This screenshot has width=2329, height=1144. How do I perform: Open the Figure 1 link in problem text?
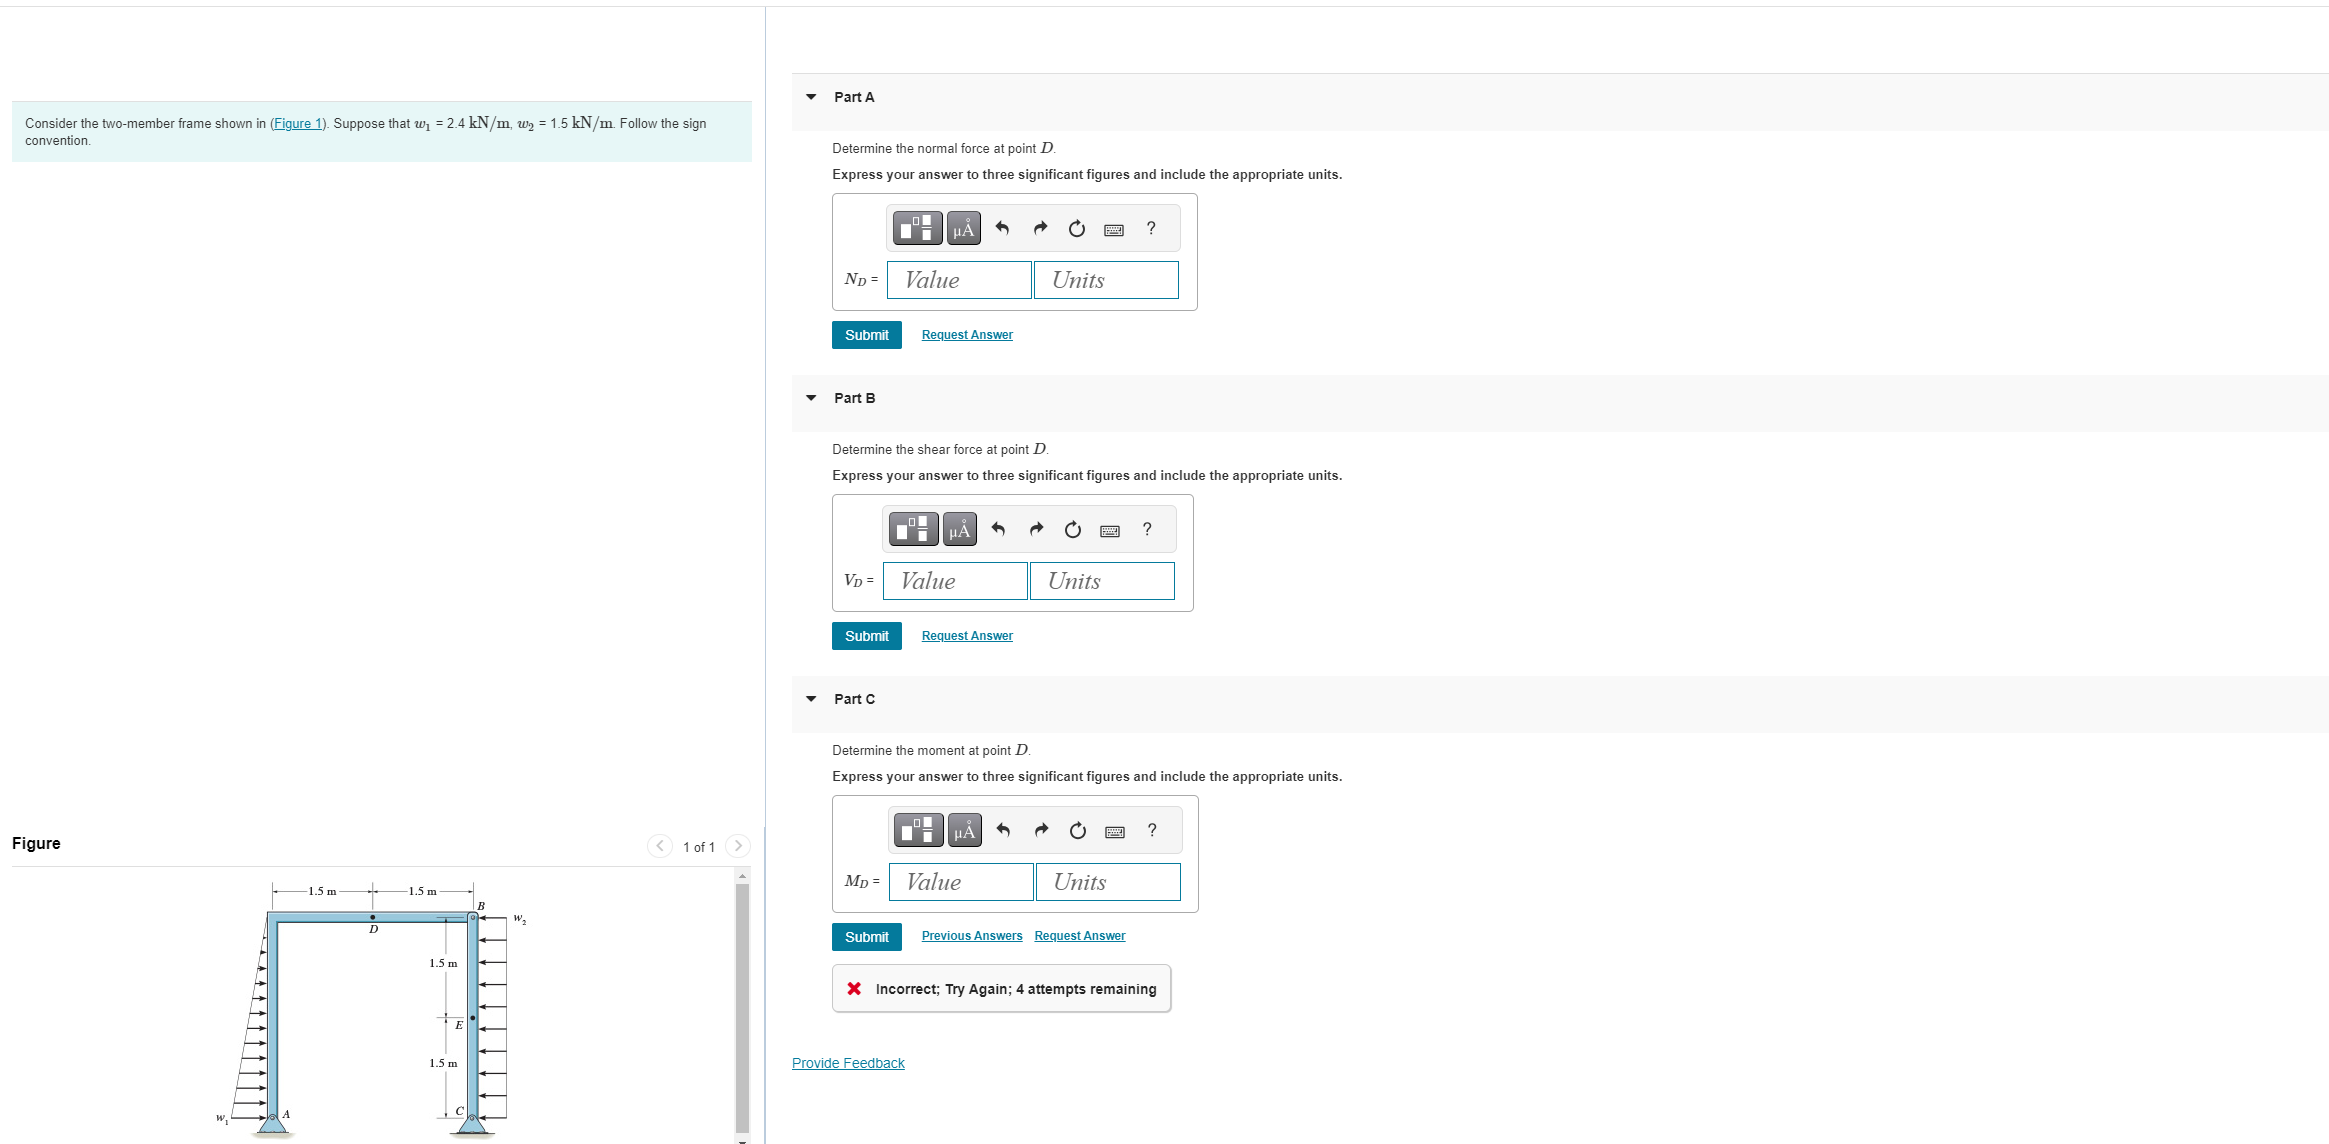[297, 124]
